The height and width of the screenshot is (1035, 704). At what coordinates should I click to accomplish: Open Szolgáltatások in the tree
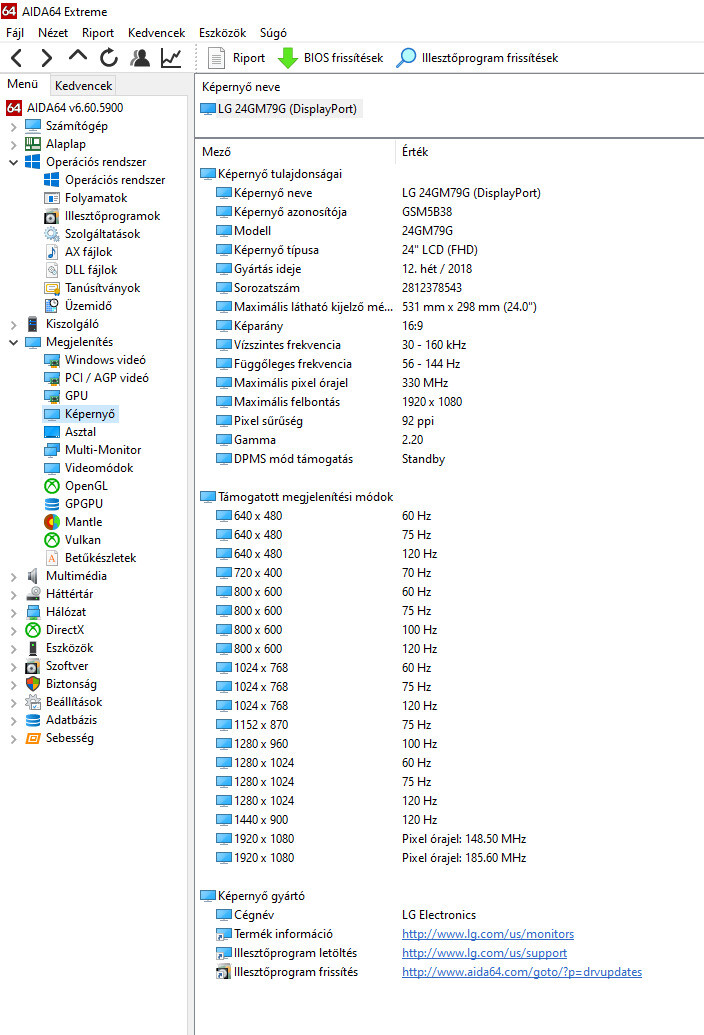coord(92,234)
